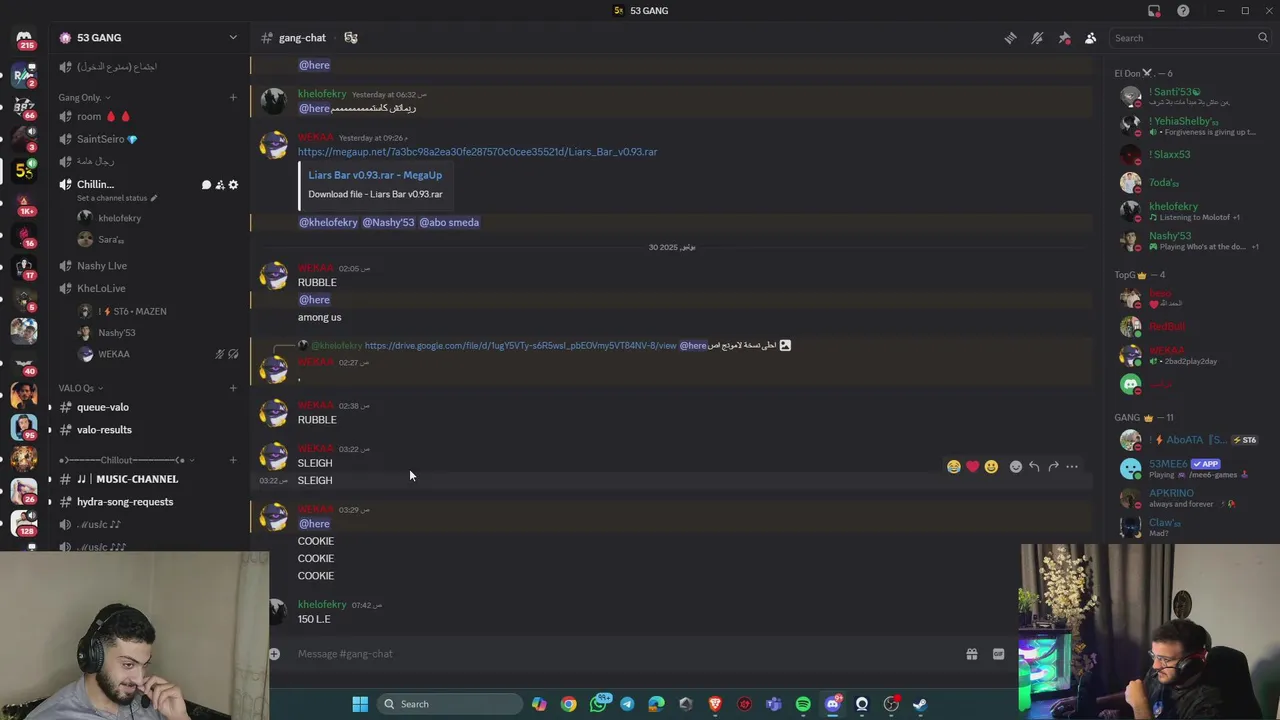The image size is (1280, 720).
Task: React with grinning emoji on SLEIGH message
Action: [991, 467]
